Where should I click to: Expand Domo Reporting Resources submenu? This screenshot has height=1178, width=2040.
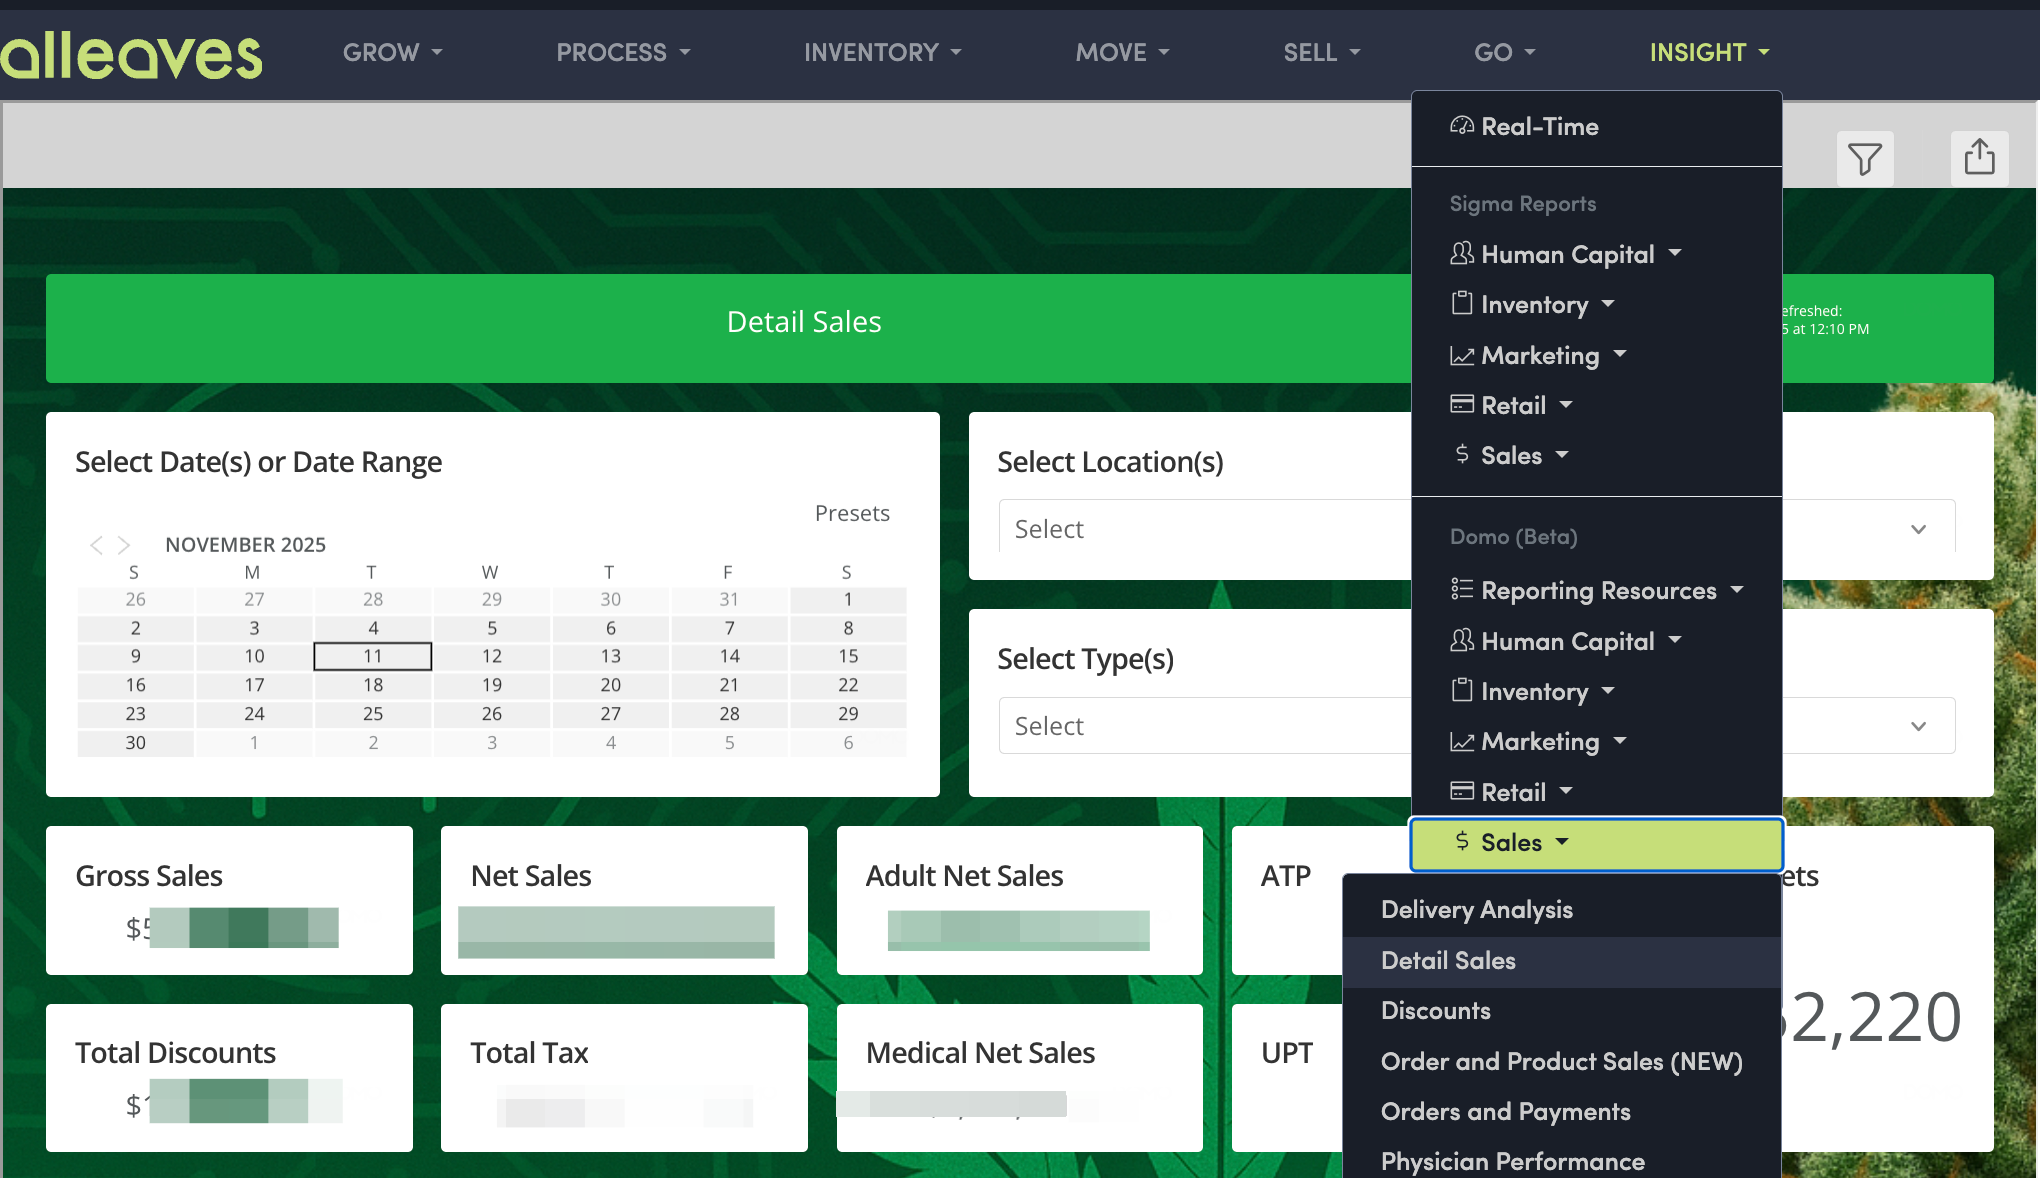tap(1597, 590)
